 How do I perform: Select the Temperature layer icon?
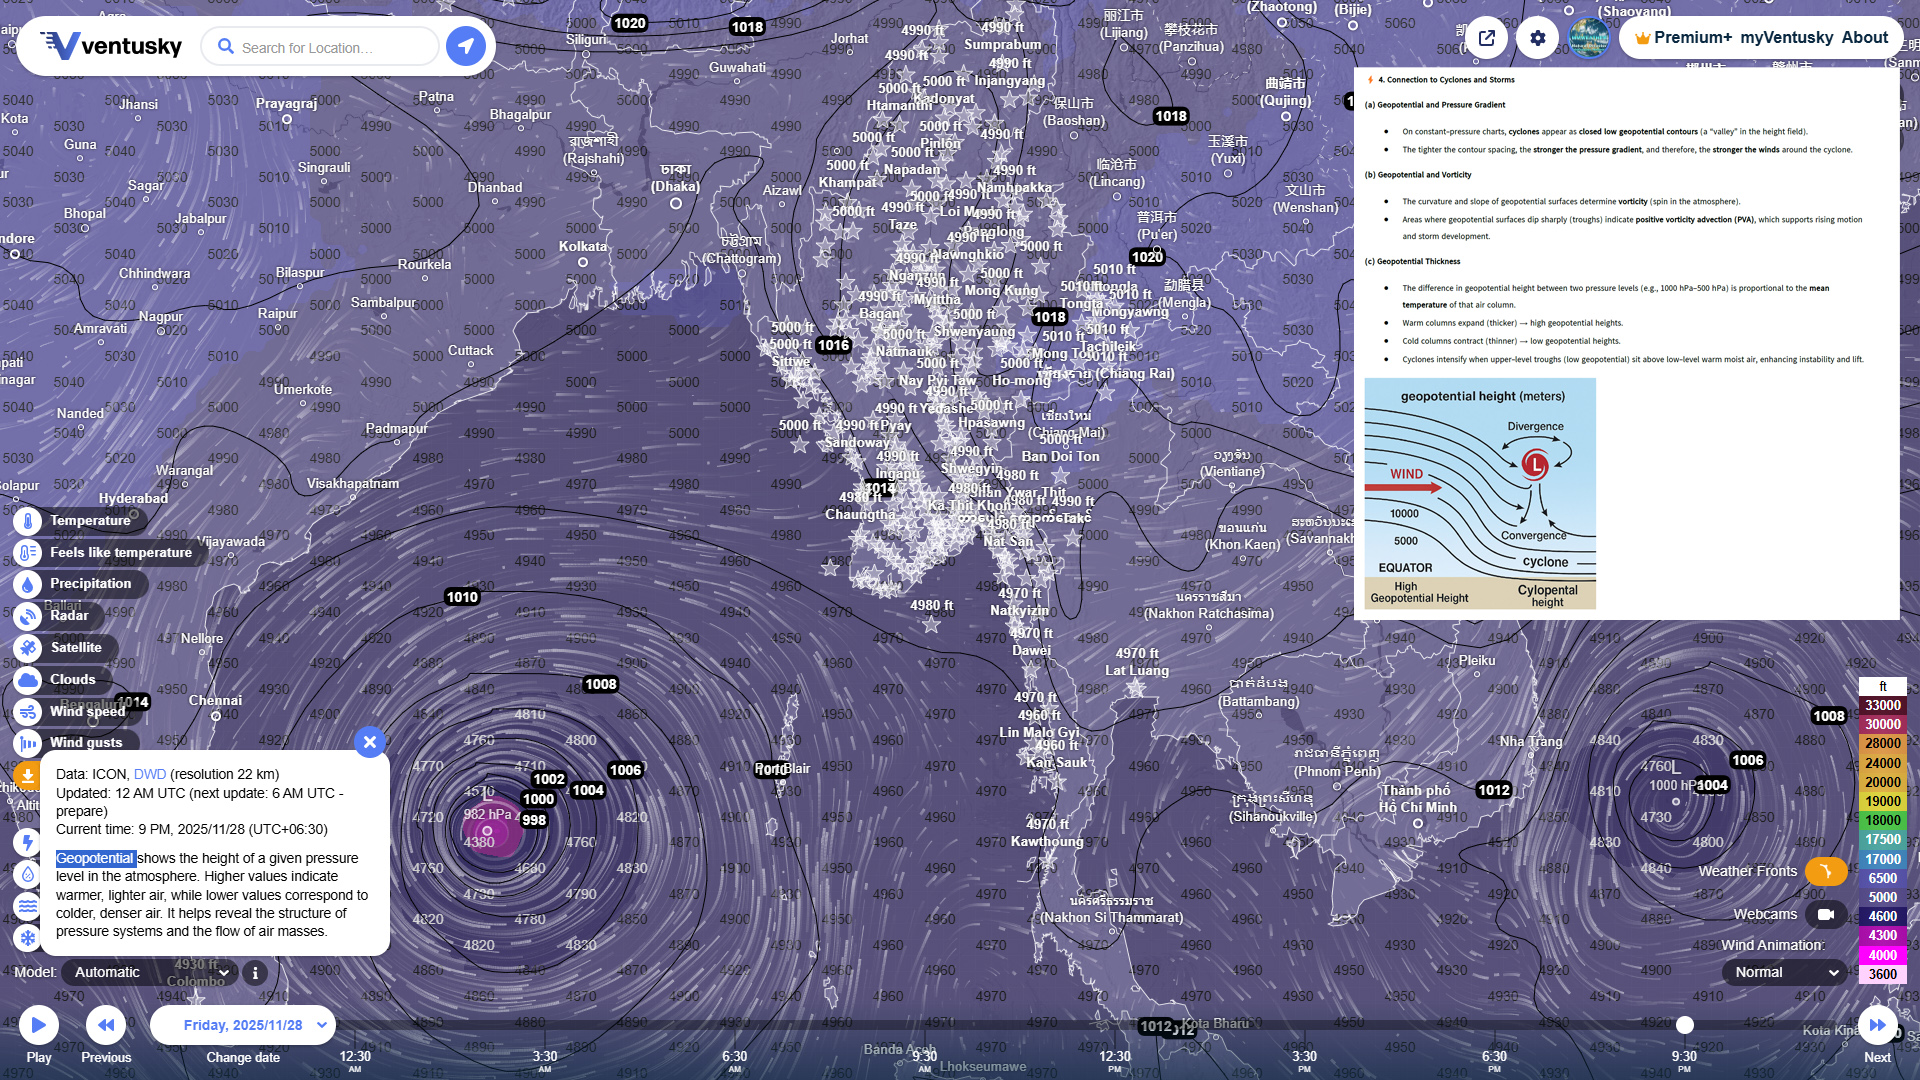pyautogui.click(x=28, y=521)
